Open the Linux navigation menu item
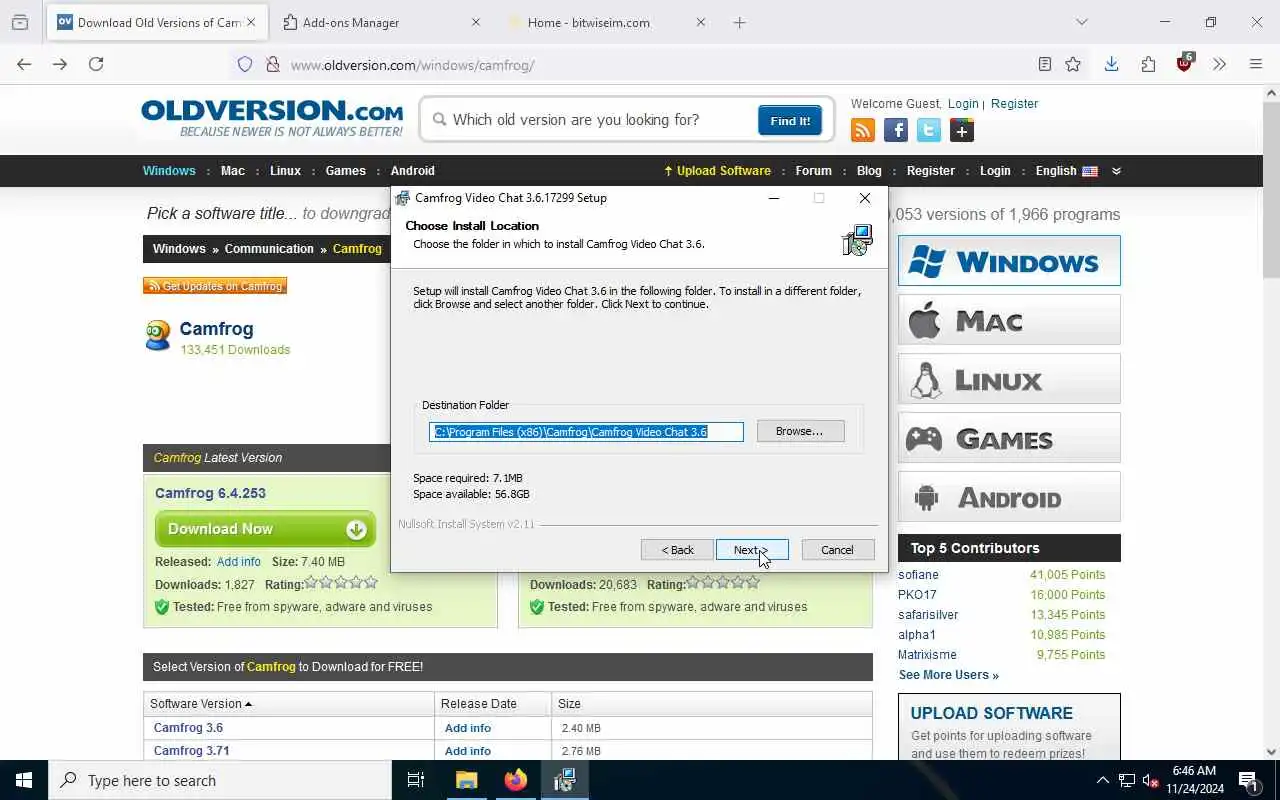The image size is (1280, 800). click(x=285, y=171)
